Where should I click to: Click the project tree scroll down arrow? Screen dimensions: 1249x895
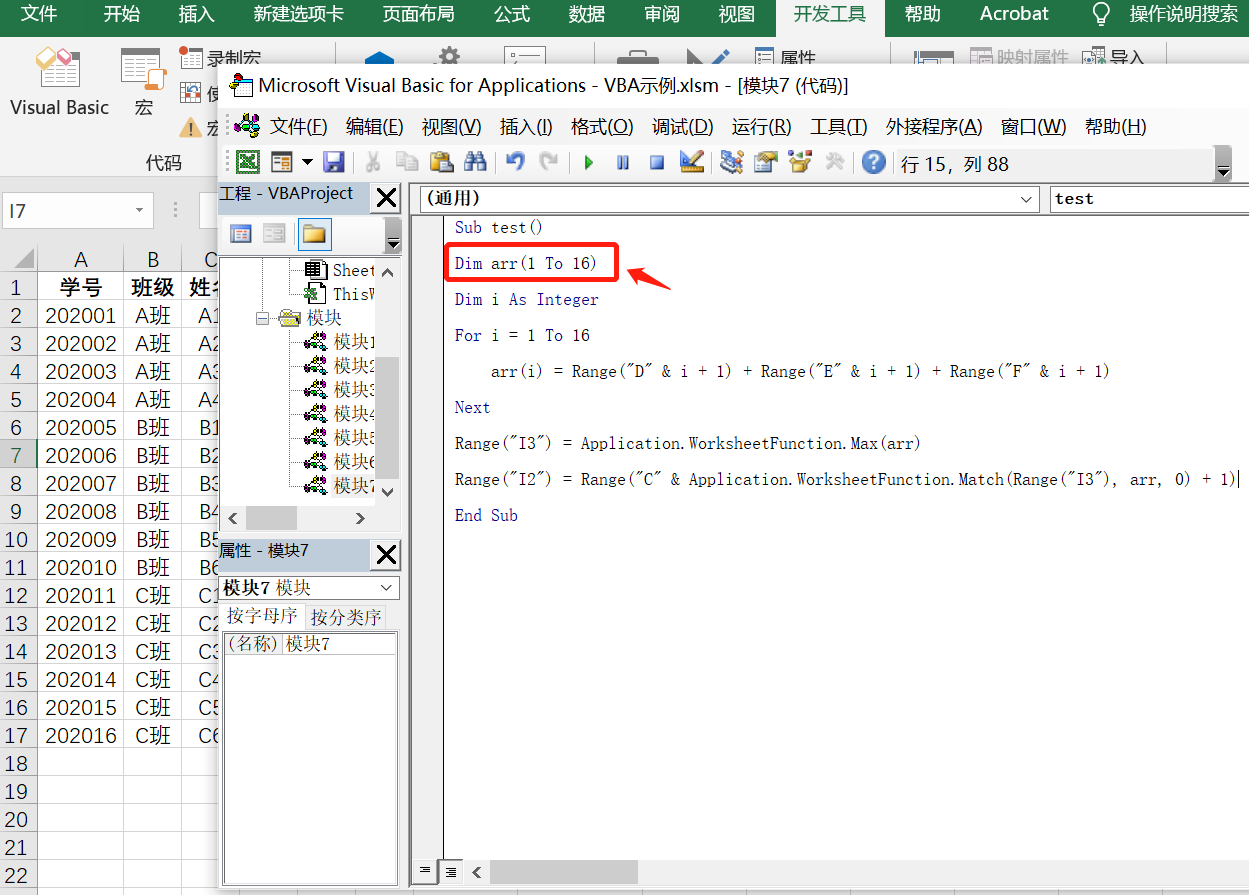coord(388,491)
